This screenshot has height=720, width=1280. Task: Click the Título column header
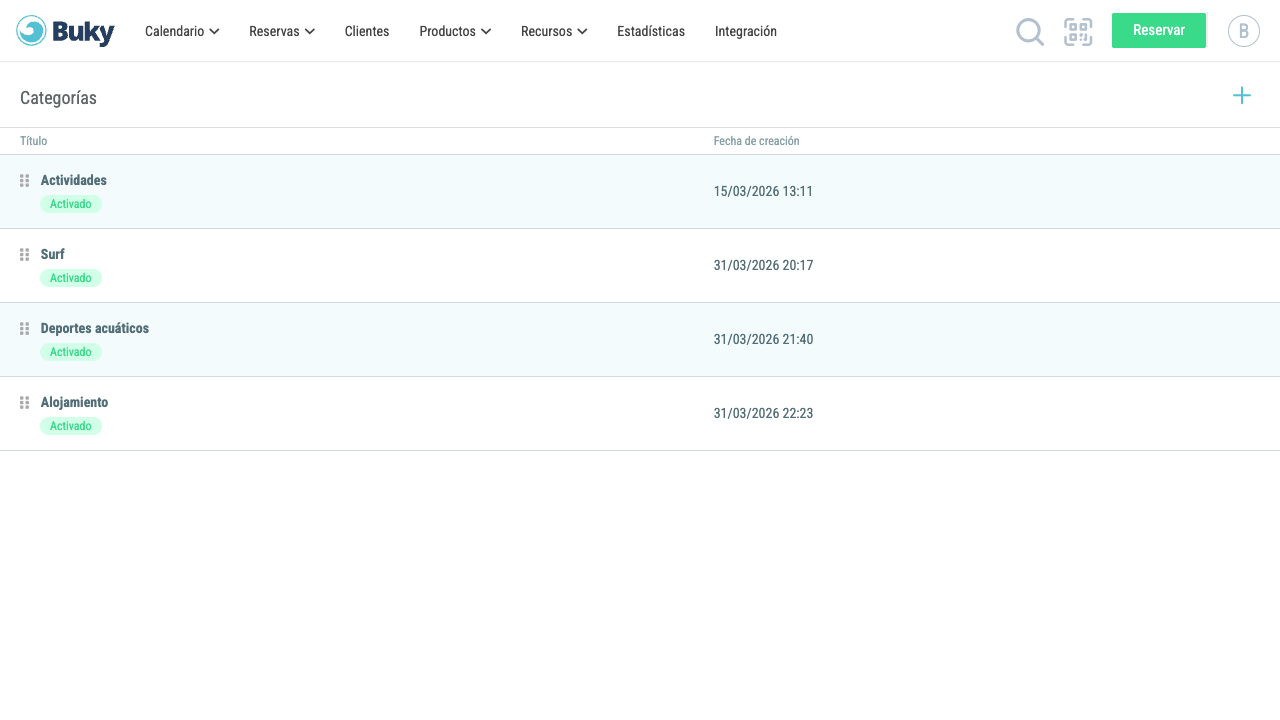tap(34, 141)
